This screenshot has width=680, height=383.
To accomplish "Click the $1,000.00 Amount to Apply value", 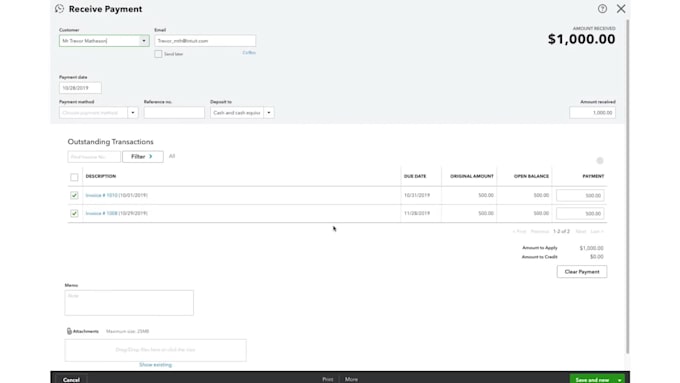I will click(592, 248).
